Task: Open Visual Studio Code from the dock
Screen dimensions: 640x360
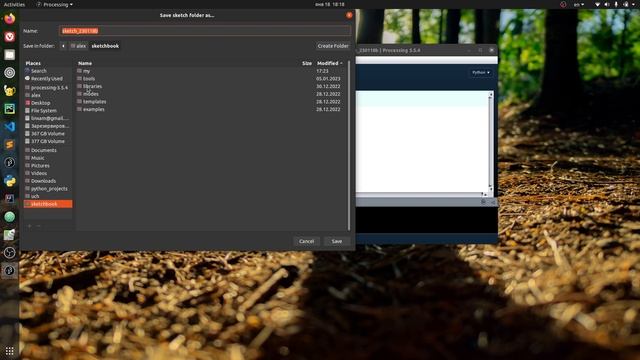Action: (9, 127)
